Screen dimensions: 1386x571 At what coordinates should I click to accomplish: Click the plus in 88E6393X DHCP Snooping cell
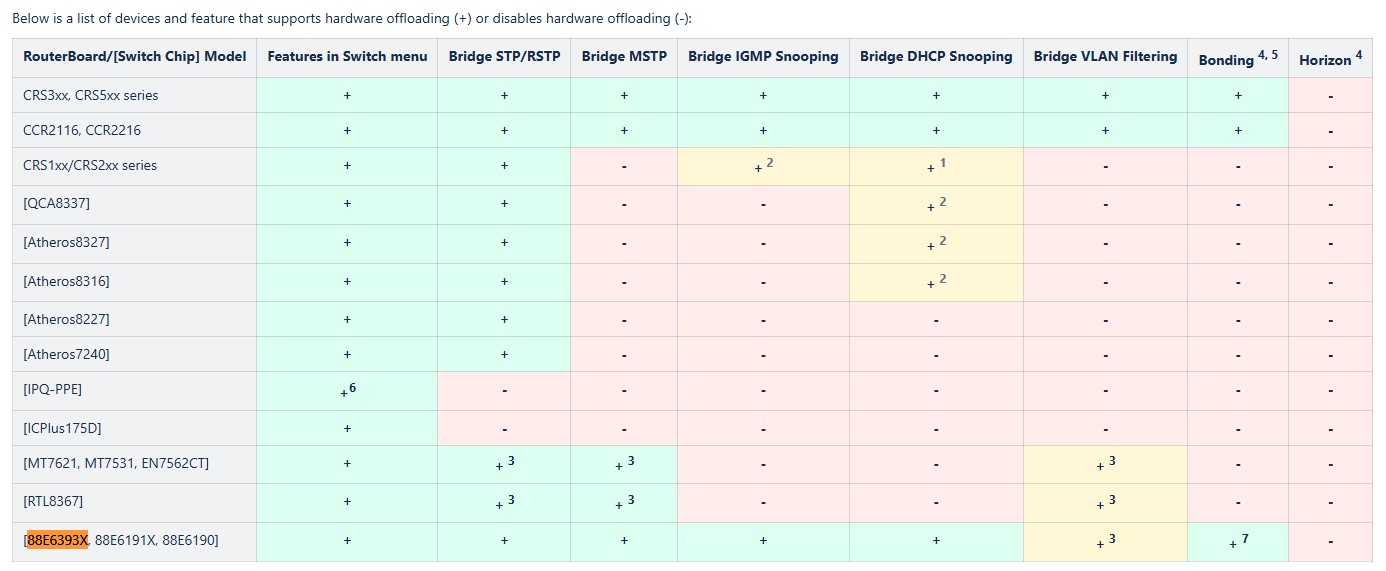point(936,541)
